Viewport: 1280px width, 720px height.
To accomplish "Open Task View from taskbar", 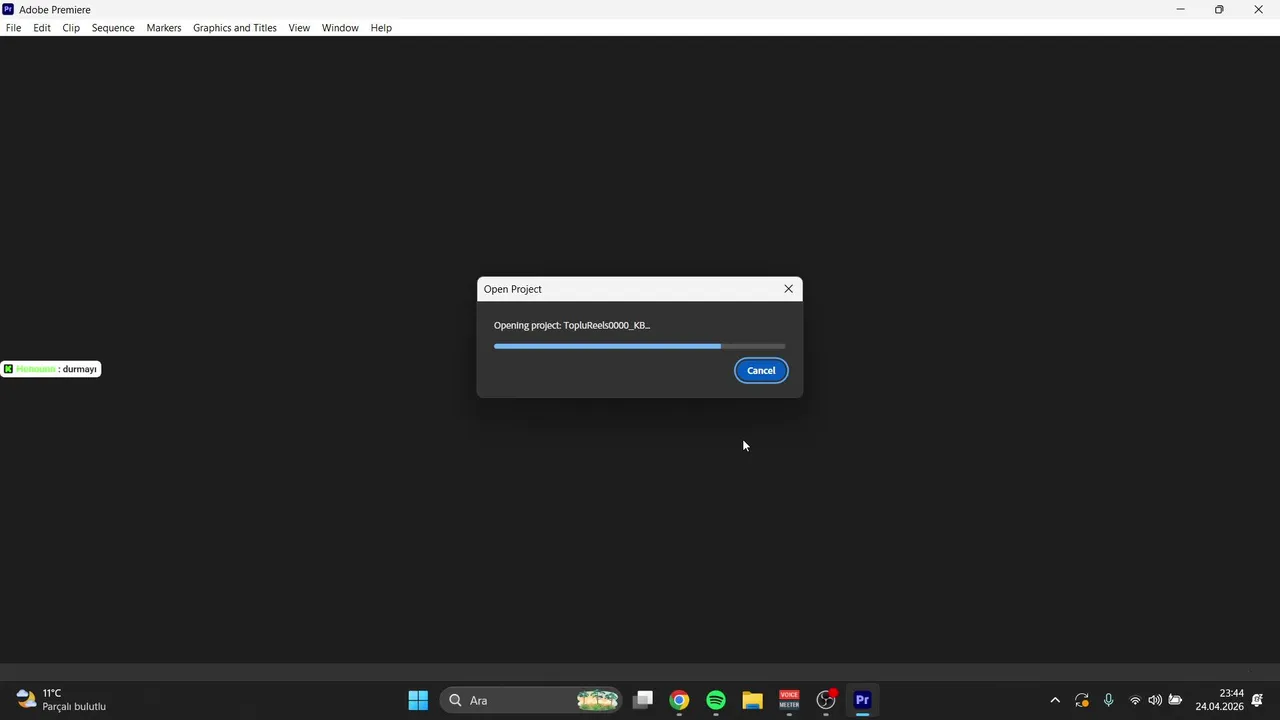I will click(x=643, y=700).
